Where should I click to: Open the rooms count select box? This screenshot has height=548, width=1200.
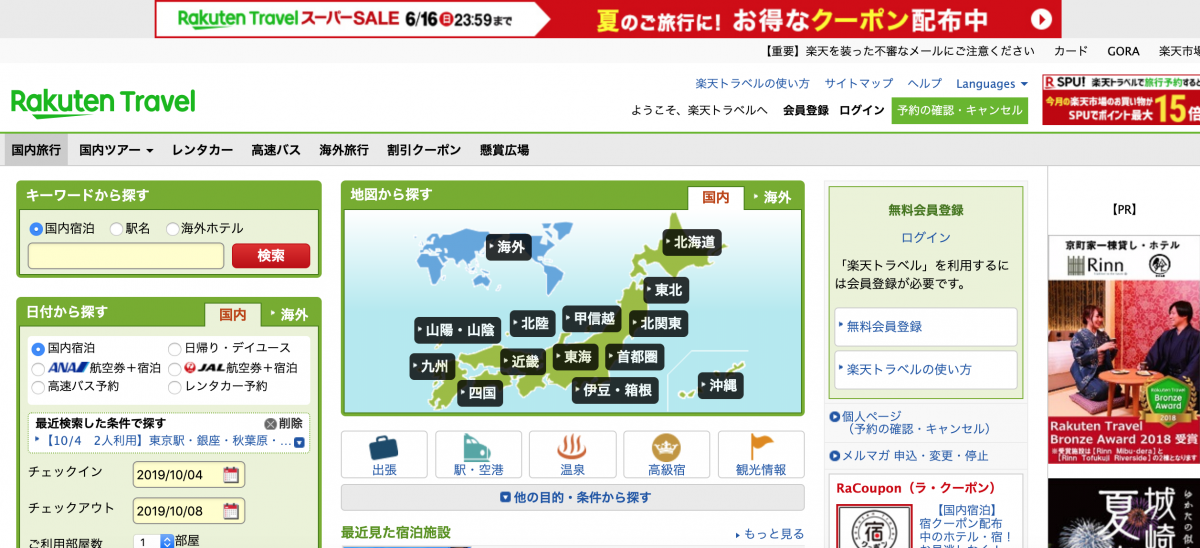[153, 541]
